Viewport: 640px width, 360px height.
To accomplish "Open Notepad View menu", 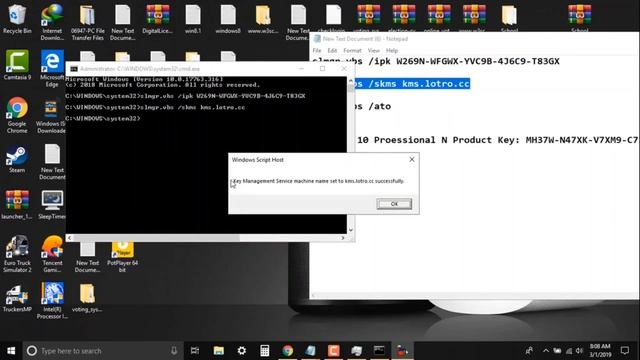I will click(x=373, y=51).
